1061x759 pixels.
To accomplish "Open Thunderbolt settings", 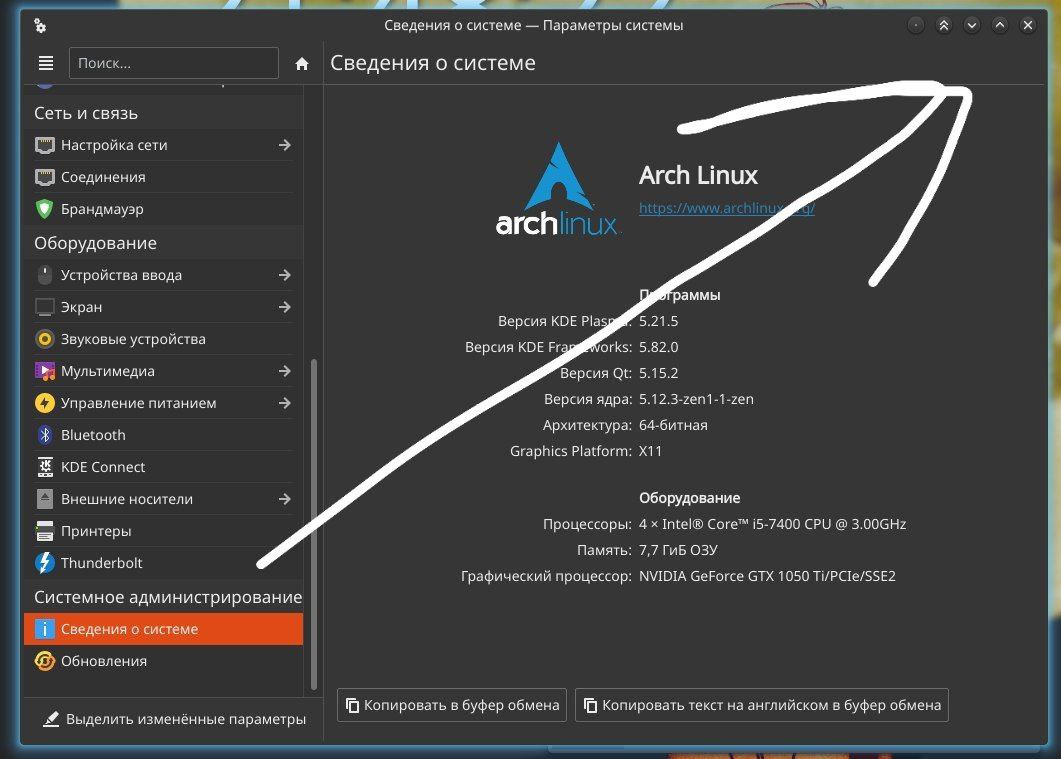I will tap(164, 563).
